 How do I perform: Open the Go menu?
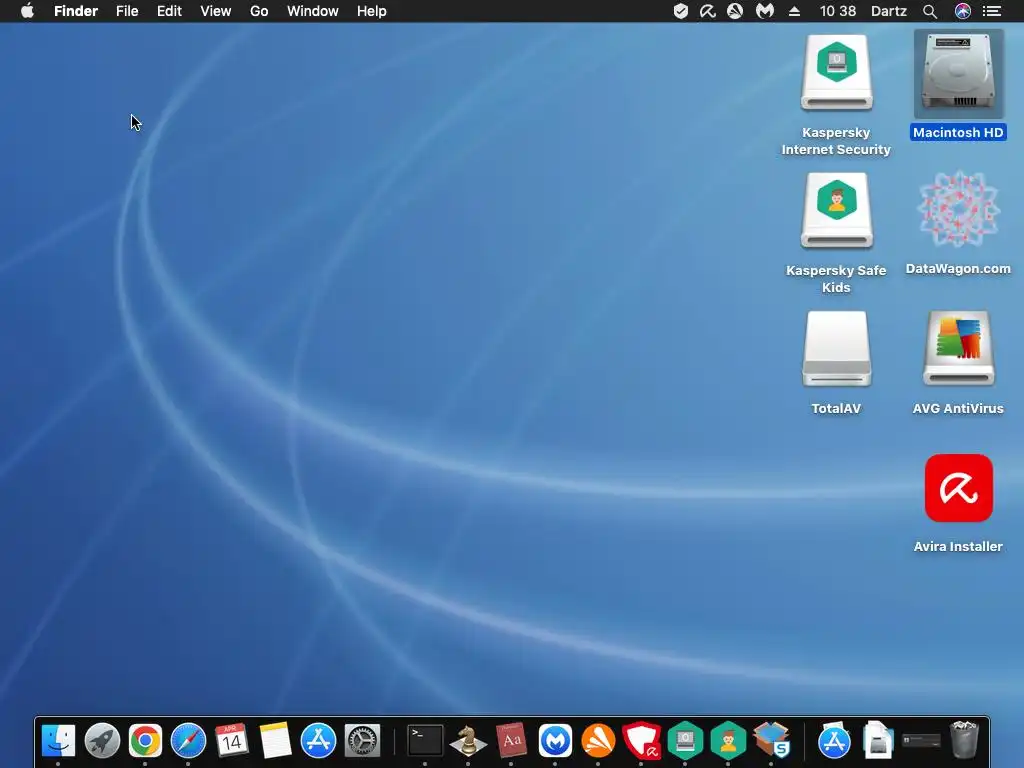click(259, 11)
